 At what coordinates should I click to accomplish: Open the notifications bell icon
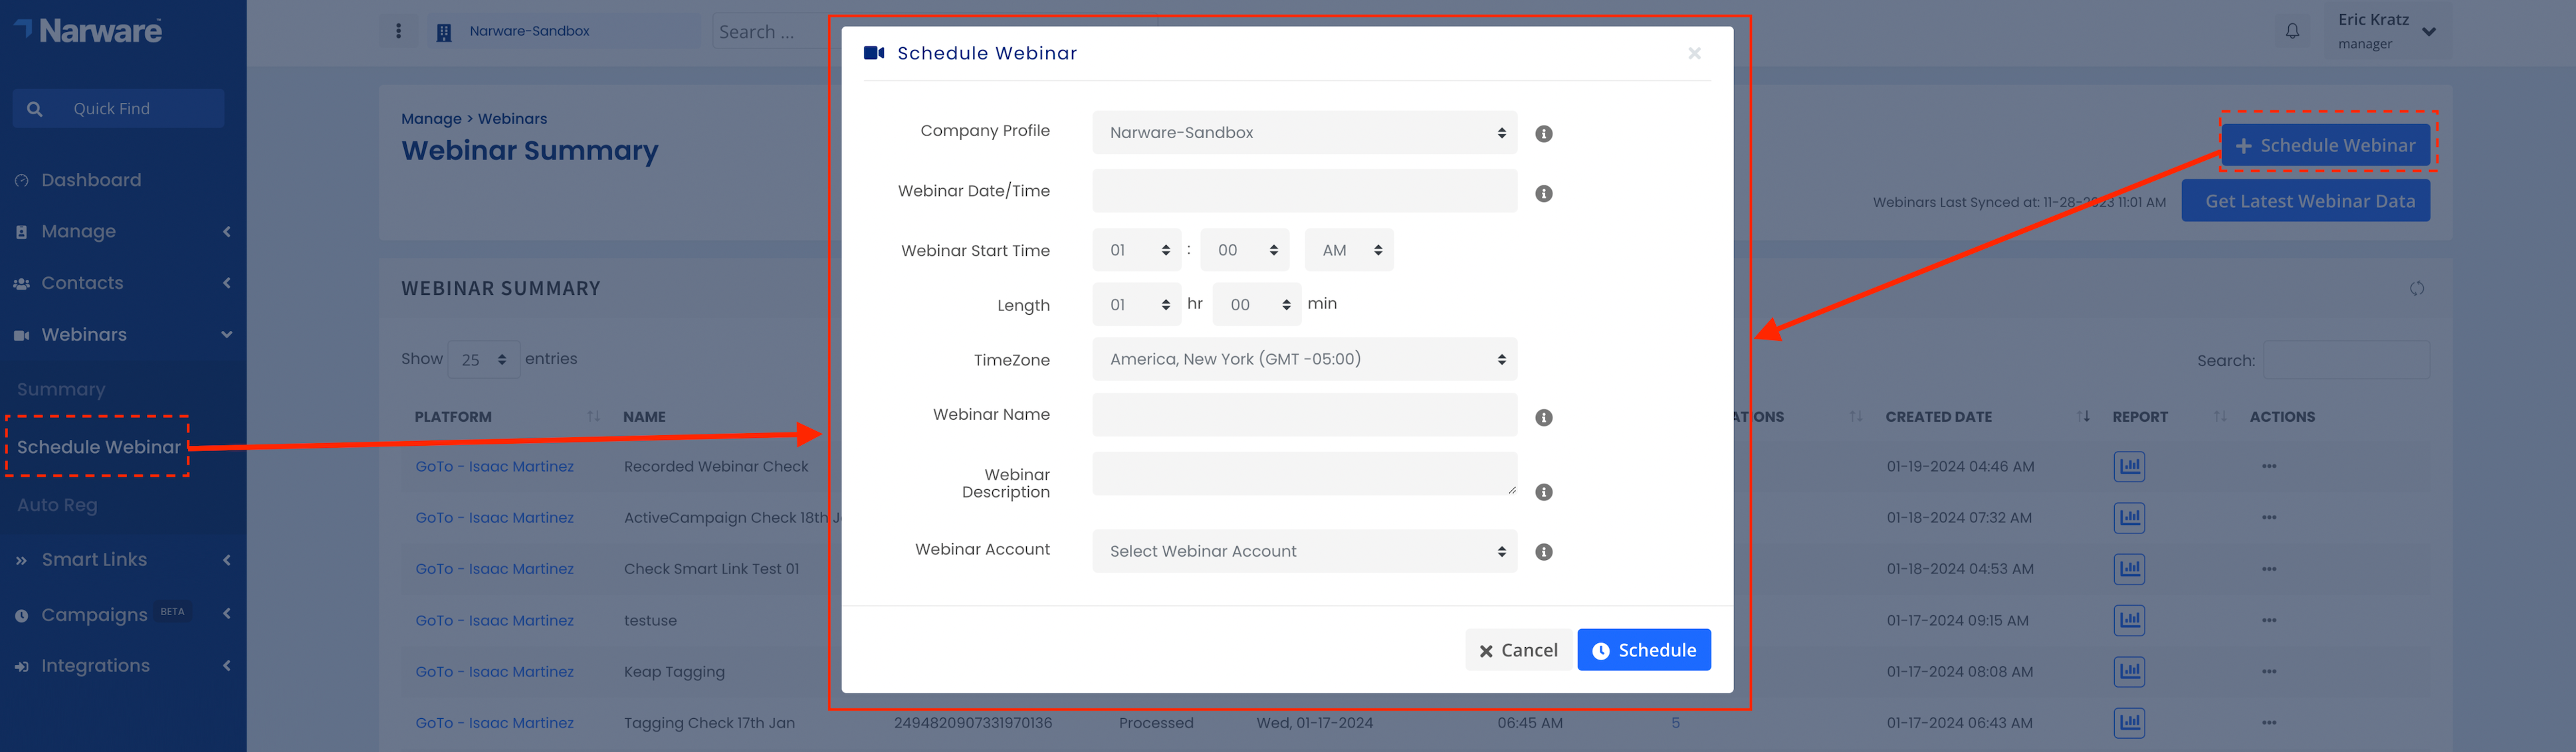pos(2292,31)
